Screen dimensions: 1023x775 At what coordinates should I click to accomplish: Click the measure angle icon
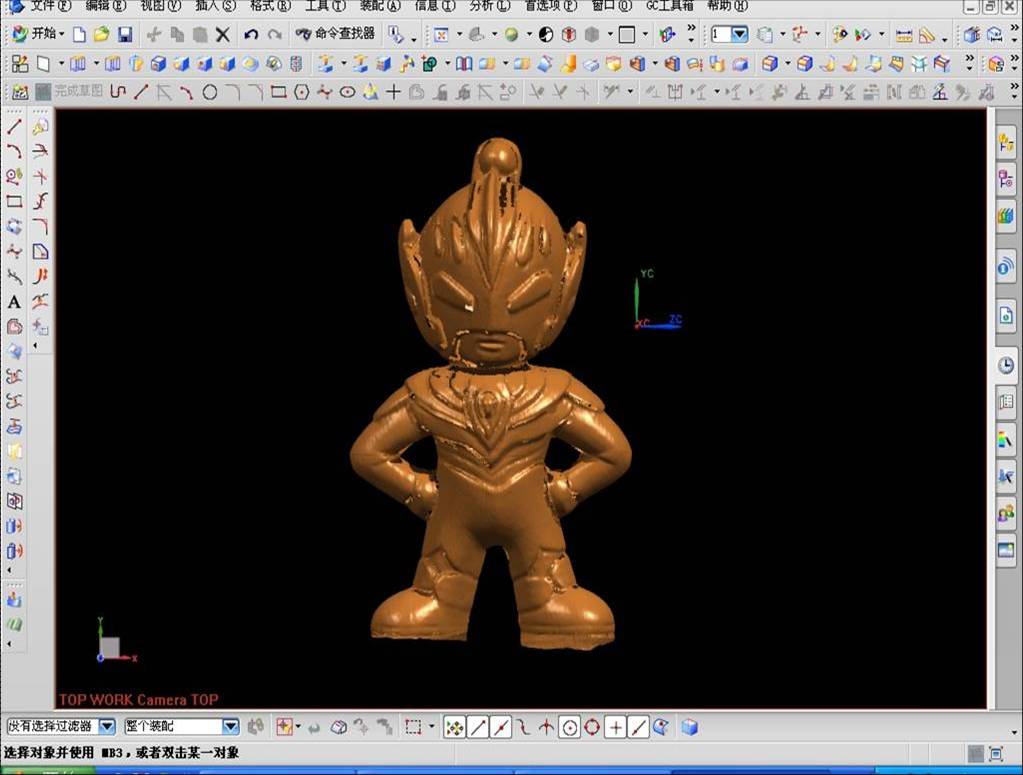click(x=926, y=35)
